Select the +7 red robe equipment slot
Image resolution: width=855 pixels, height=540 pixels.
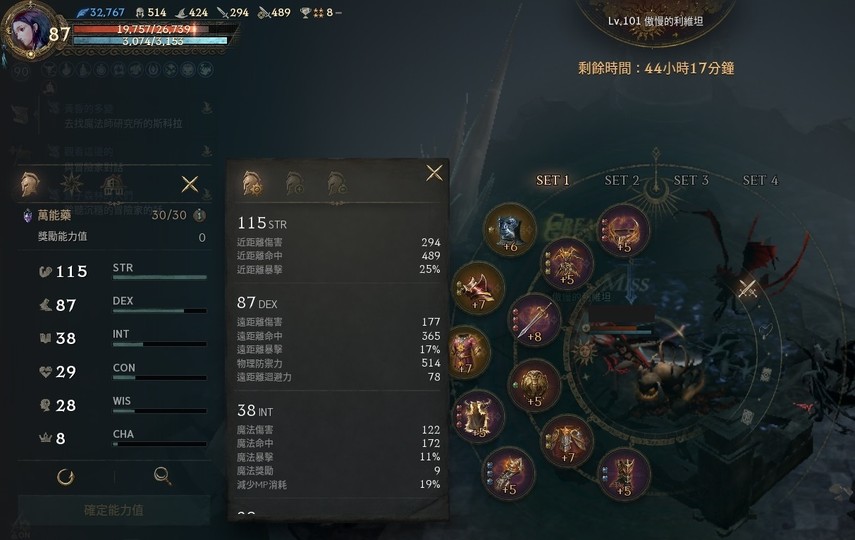468,352
